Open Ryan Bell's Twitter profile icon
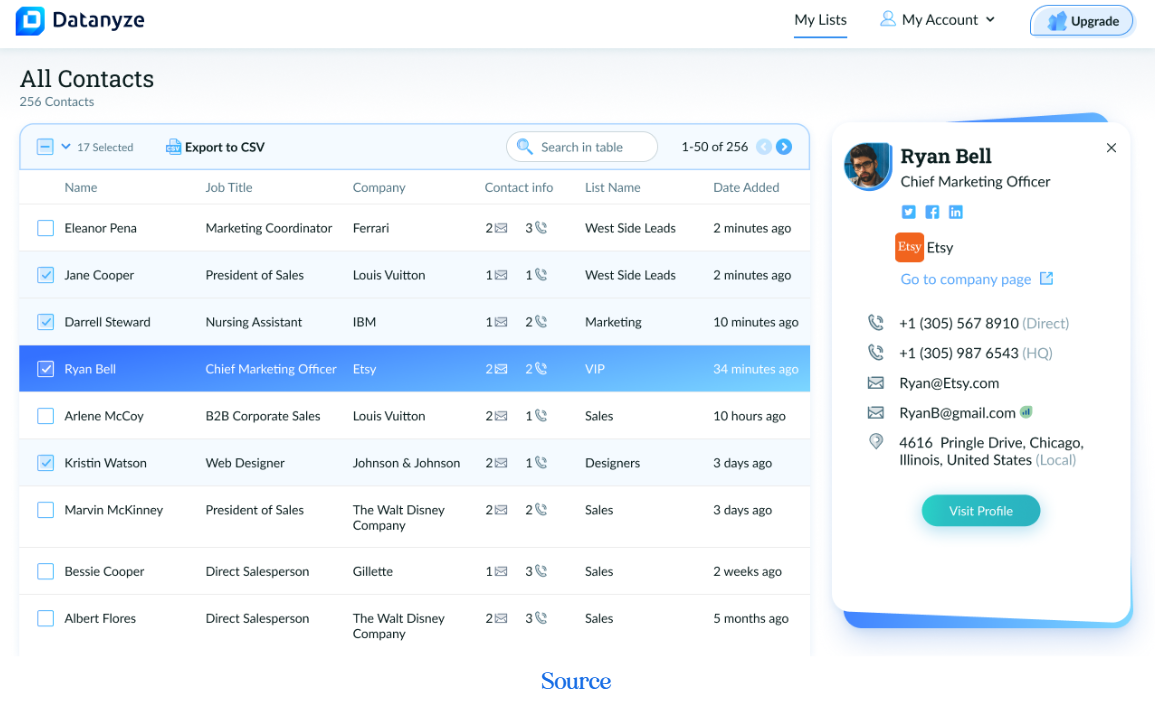 tap(908, 212)
